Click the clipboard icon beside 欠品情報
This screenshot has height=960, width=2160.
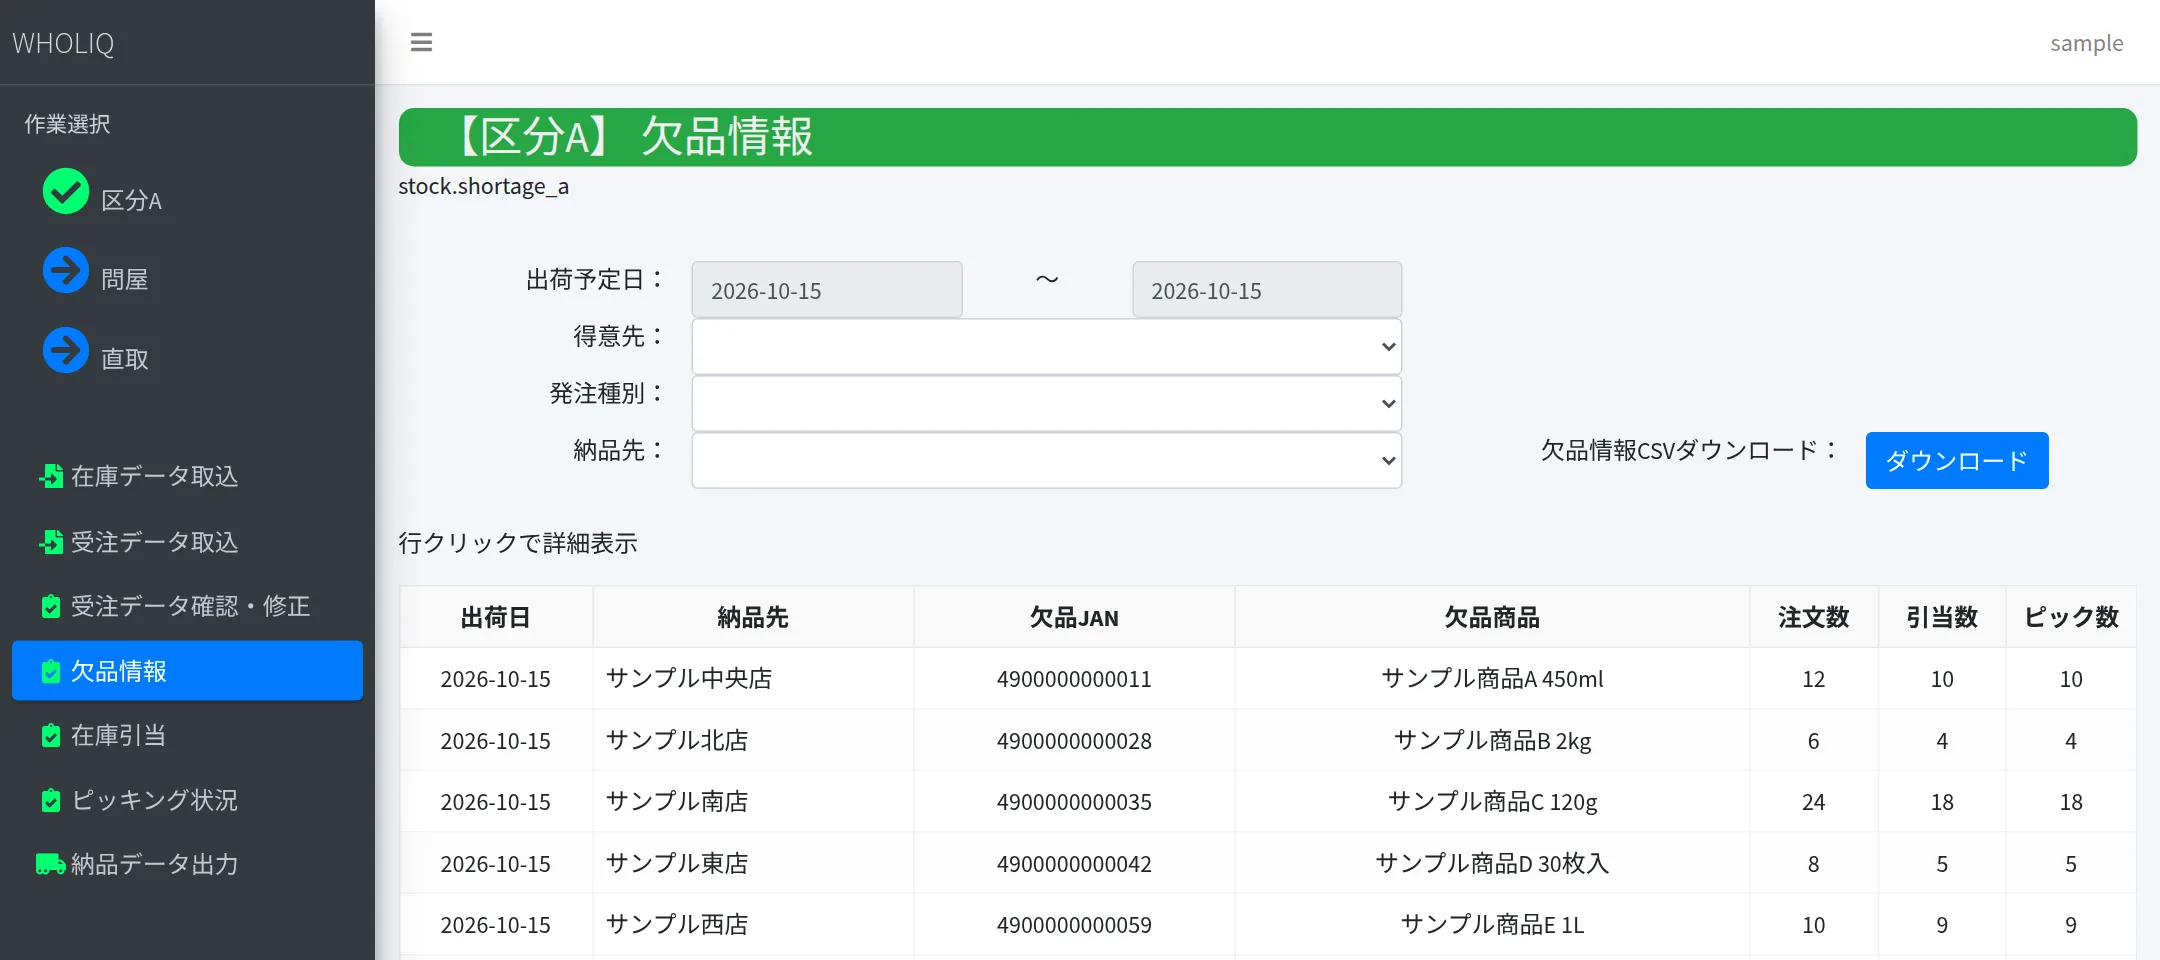coord(51,671)
